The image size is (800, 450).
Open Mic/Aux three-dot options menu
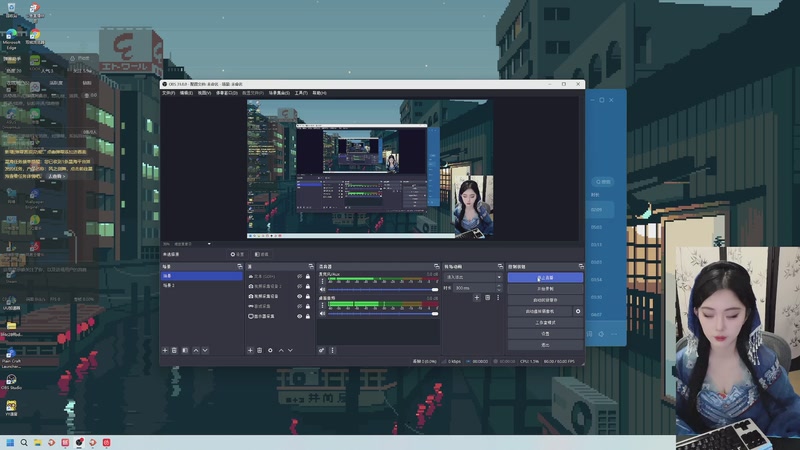pyautogui.click(x=322, y=281)
